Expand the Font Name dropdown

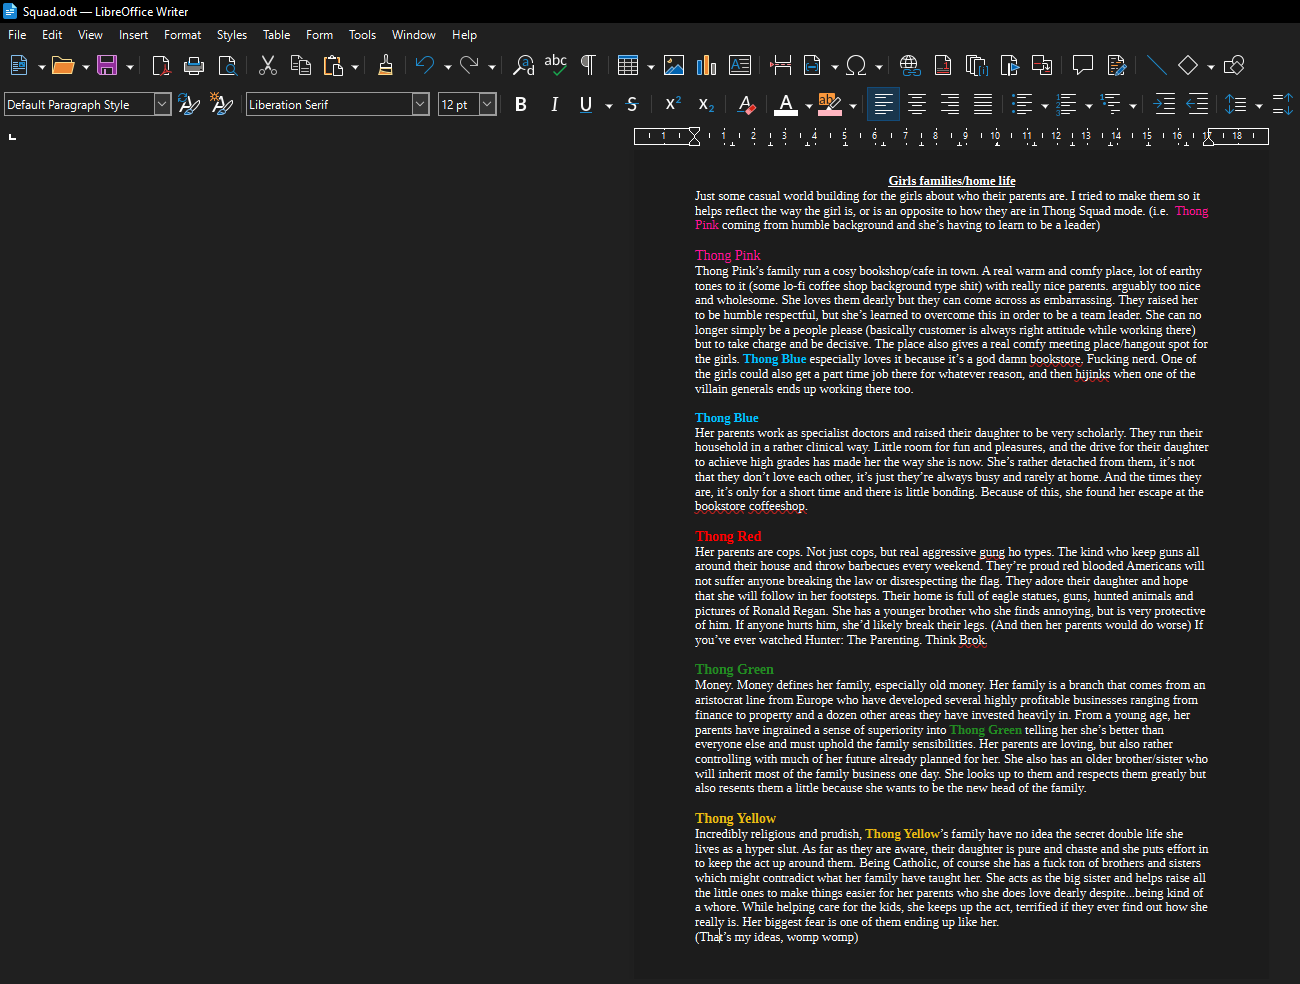click(420, 104)
